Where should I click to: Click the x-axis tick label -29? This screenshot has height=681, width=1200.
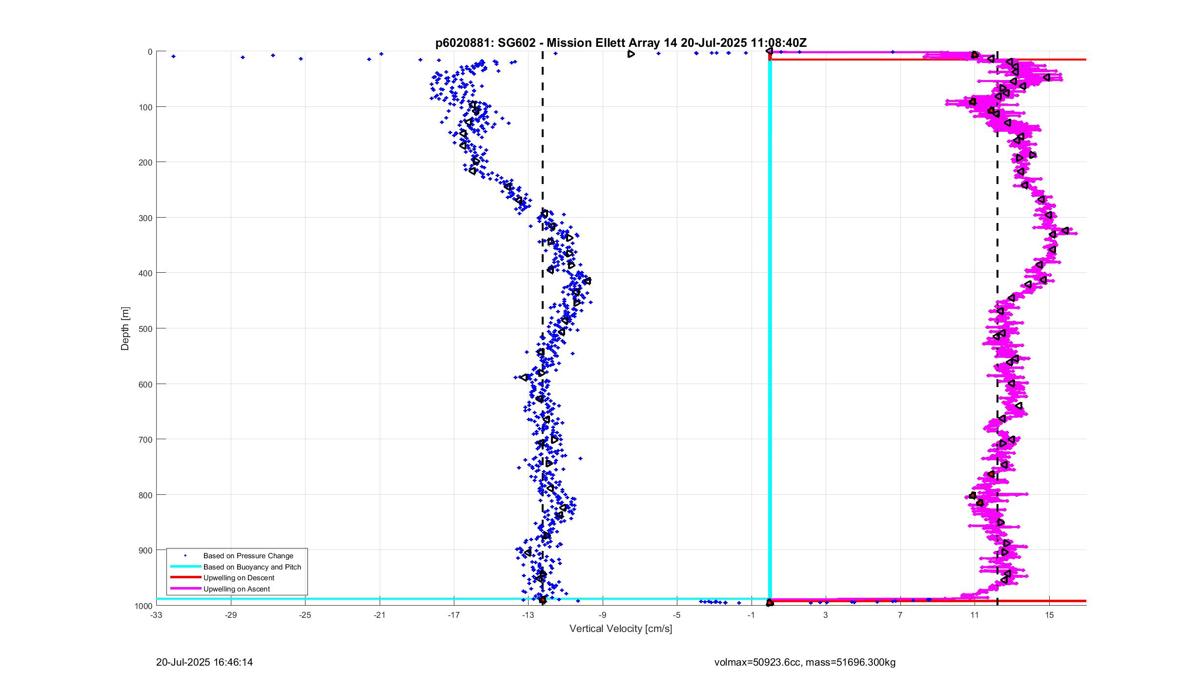click(x=231, y=615)
